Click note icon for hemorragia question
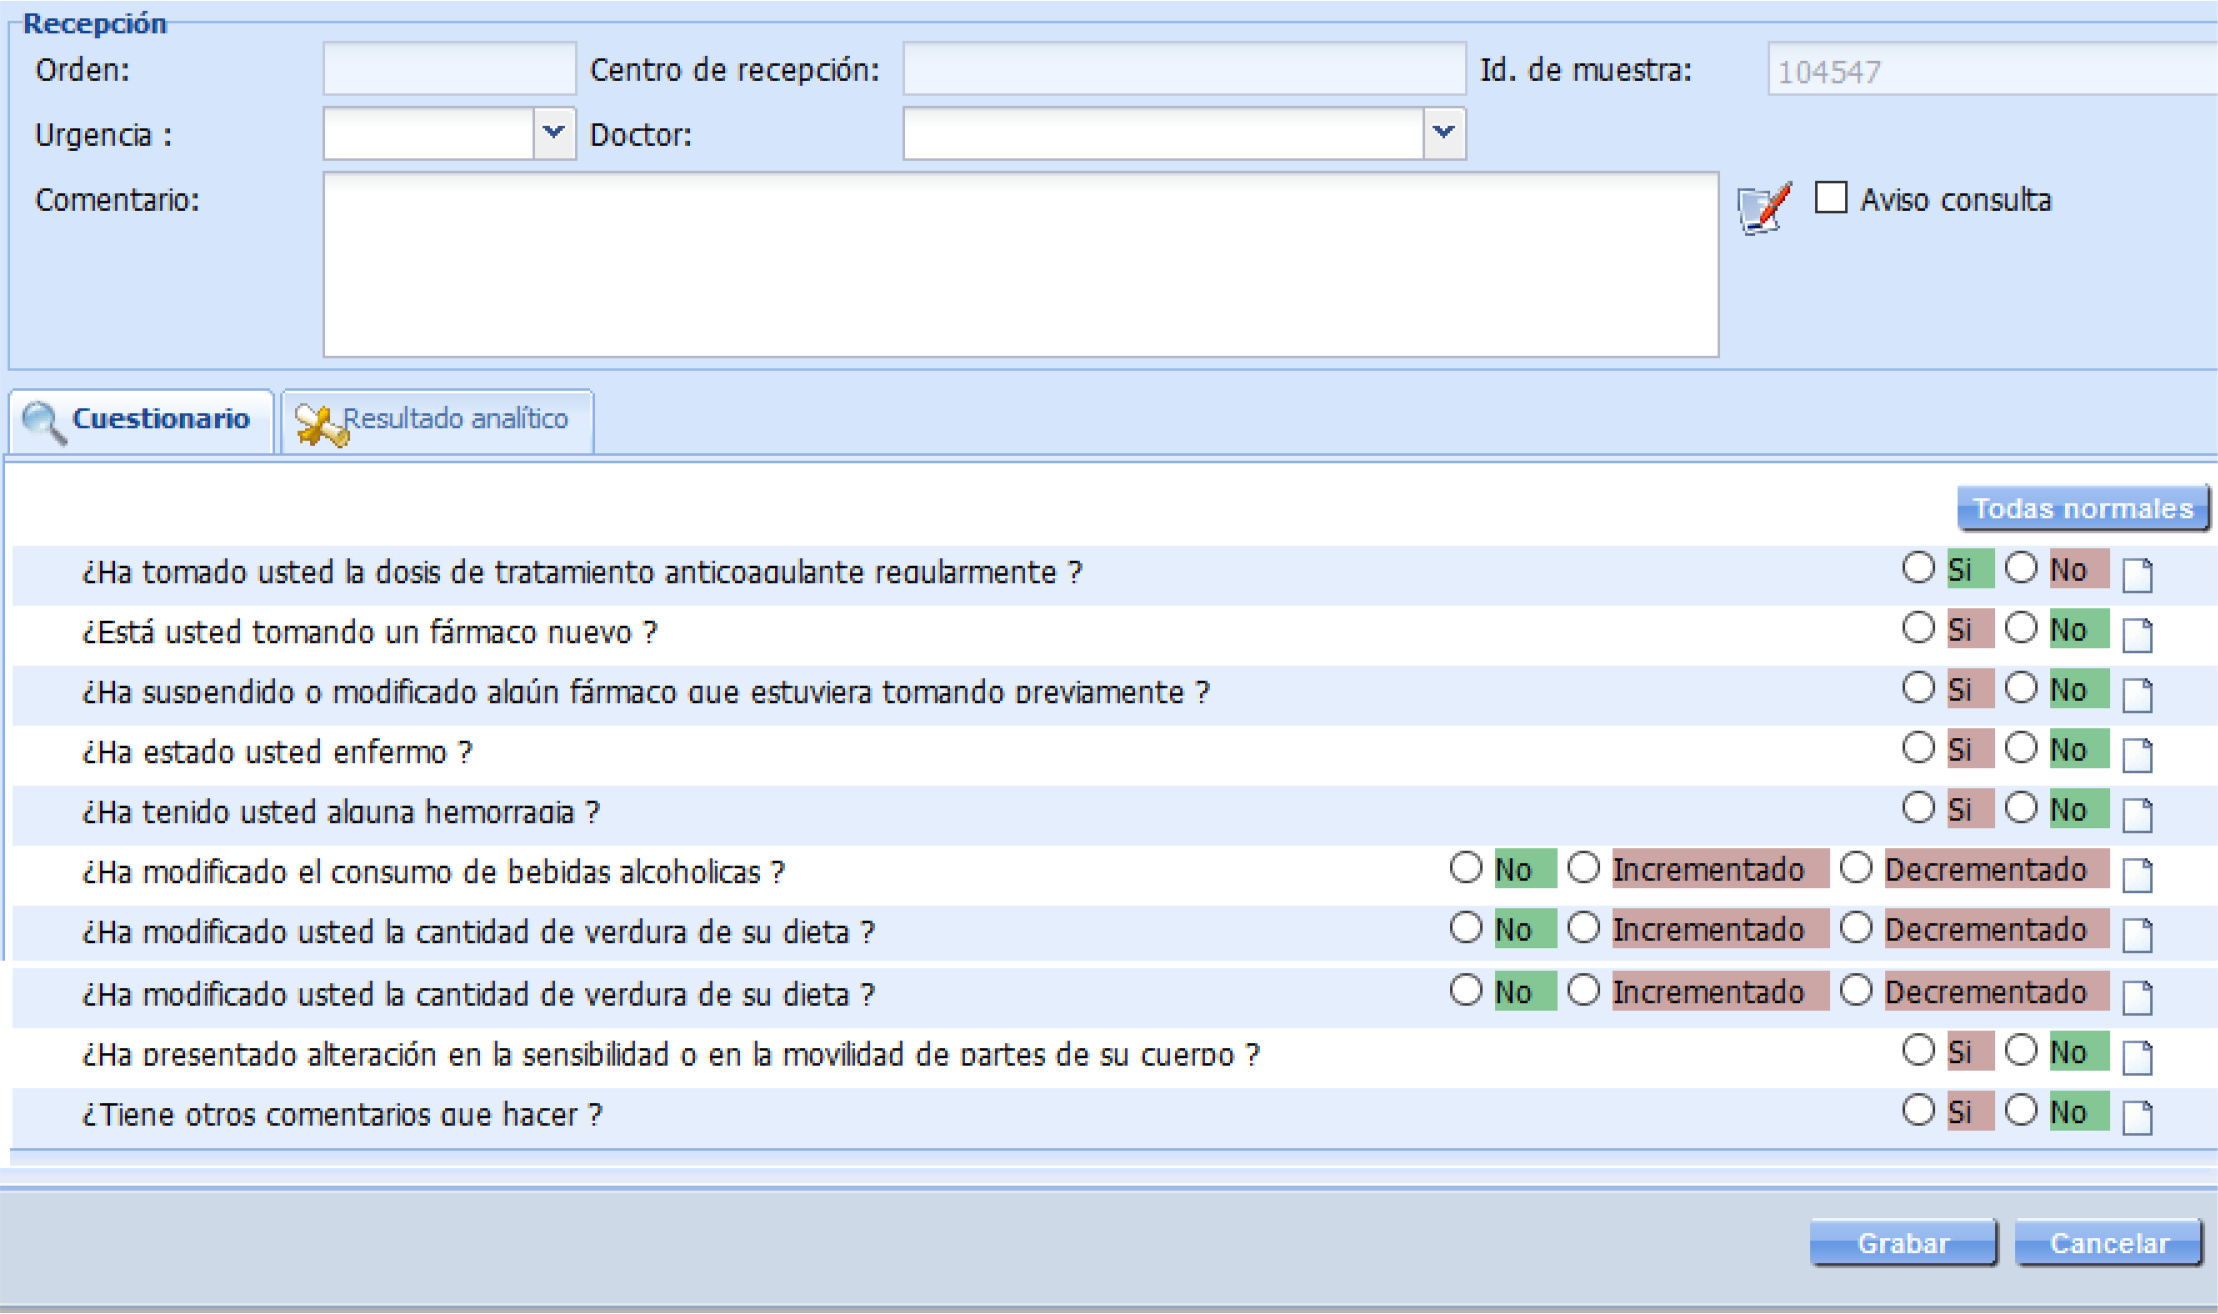 tap(2137, 815)
